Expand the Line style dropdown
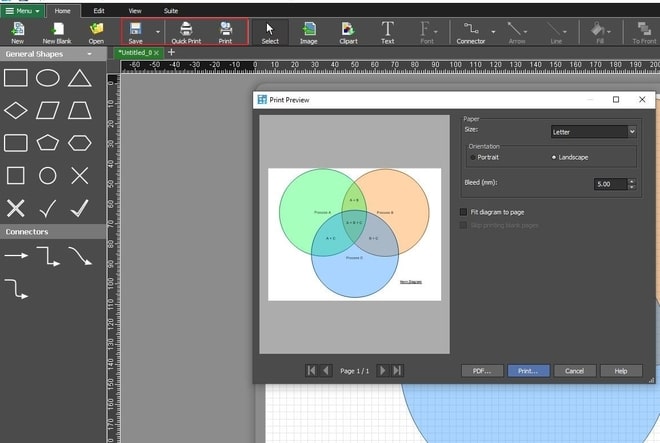Viewport: 660px width, 443px height. pyautogui.click(x=565, y=32)
